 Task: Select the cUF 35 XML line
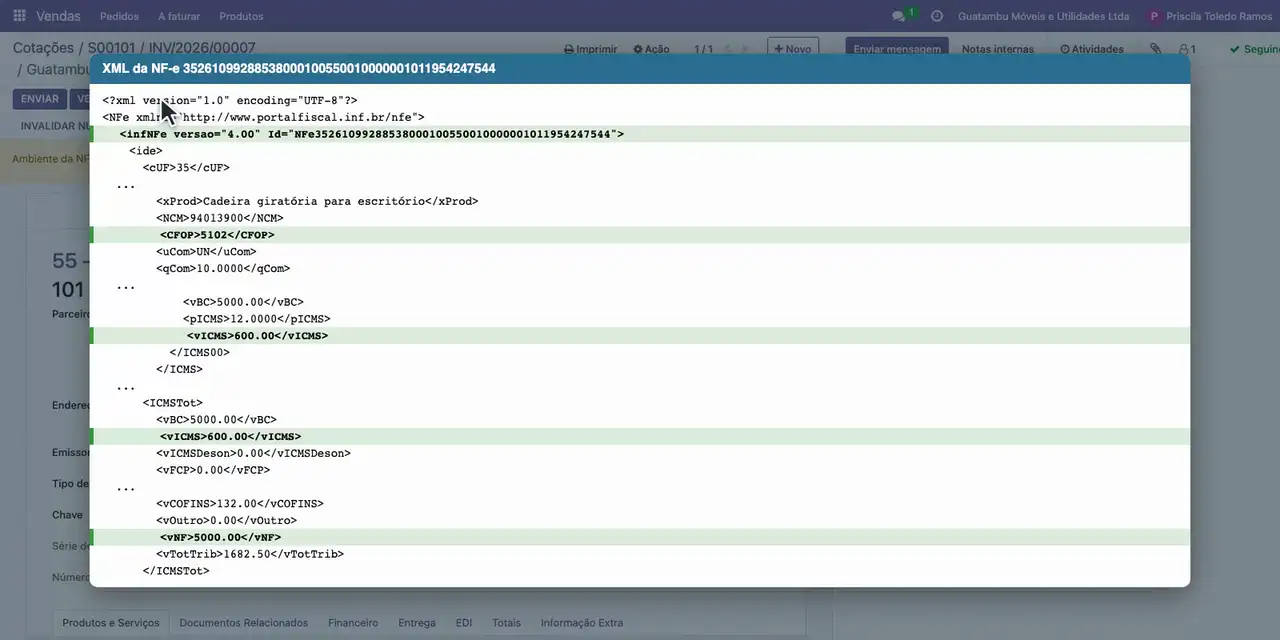coord(186,168)
